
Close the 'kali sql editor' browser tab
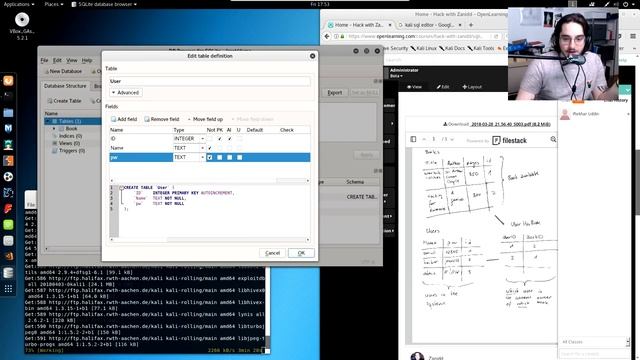tap(460, 25)
